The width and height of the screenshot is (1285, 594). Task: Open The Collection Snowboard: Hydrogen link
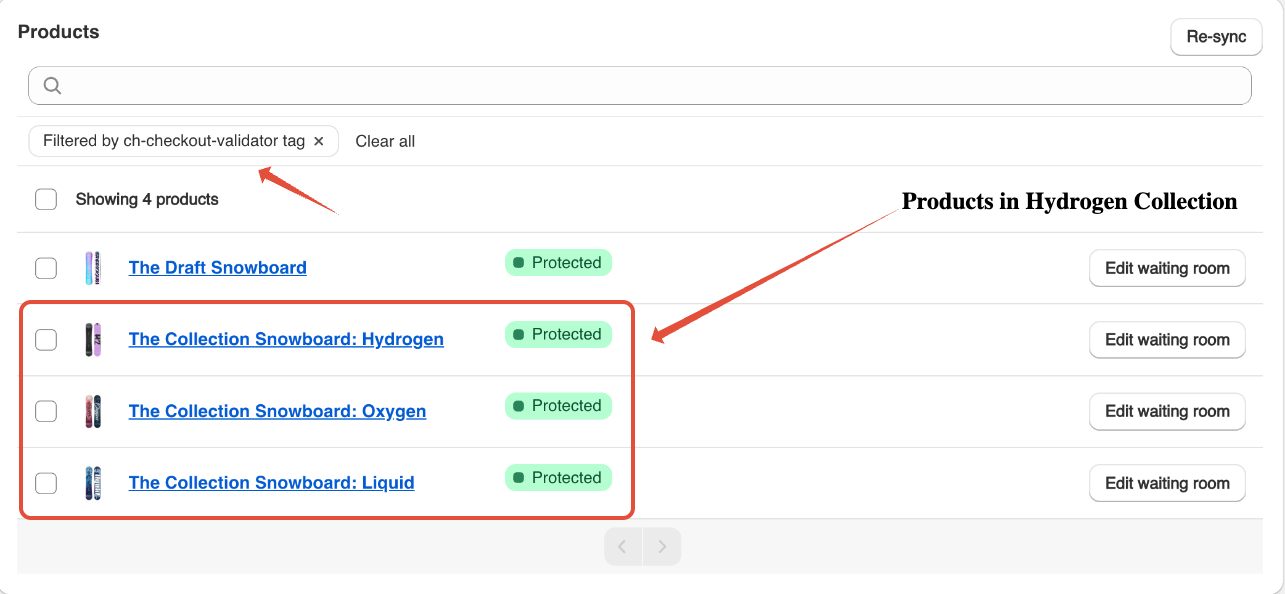tap(286, 339)
